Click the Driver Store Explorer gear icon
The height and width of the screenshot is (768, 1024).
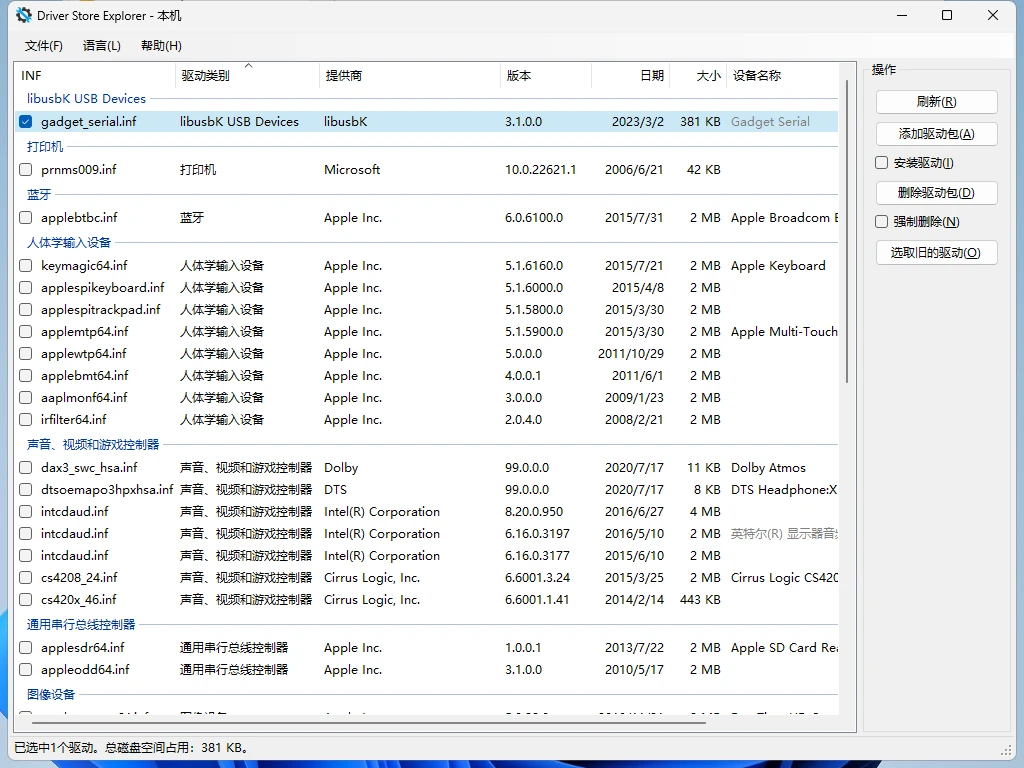tap(24, 15)
